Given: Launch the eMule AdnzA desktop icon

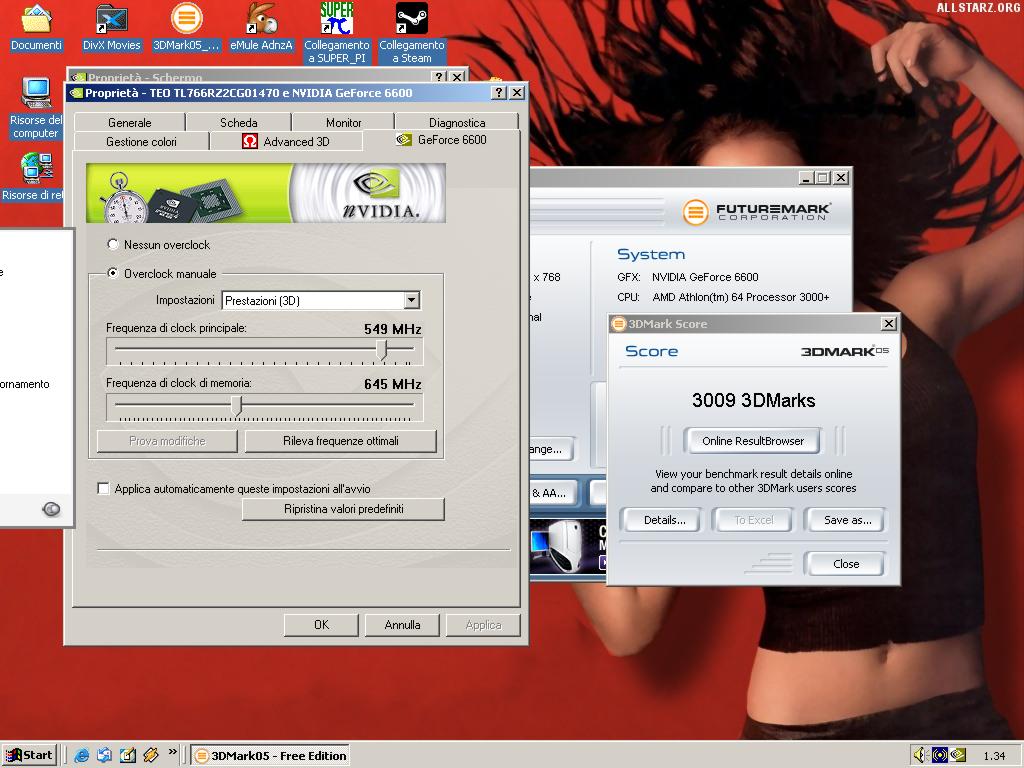Looking at the screenshot, I should [261, 26].
